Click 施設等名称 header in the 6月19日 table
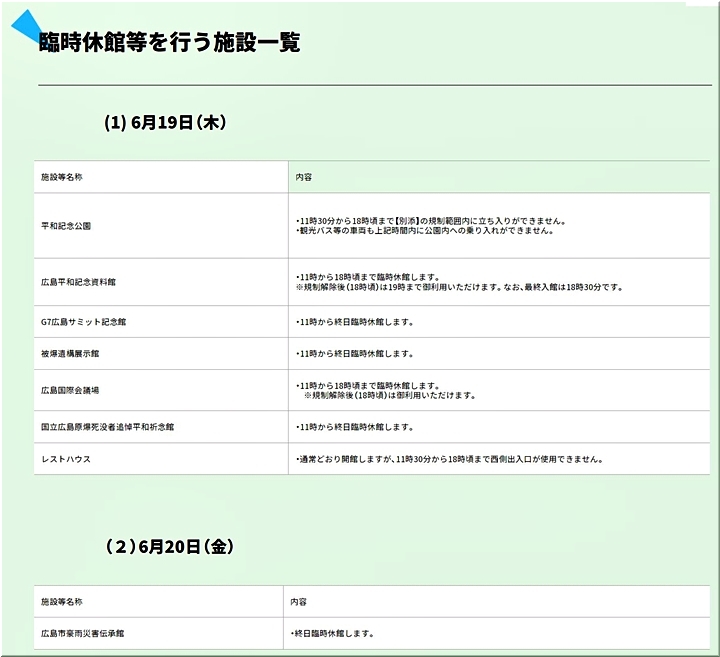720x657 pixels. tap(62, 177)
